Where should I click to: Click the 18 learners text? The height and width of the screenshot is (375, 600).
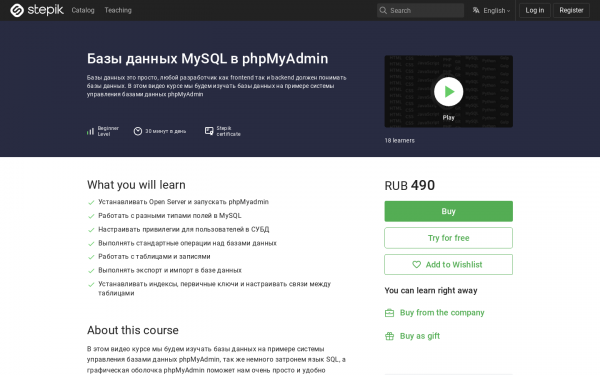tap(399, 140)
